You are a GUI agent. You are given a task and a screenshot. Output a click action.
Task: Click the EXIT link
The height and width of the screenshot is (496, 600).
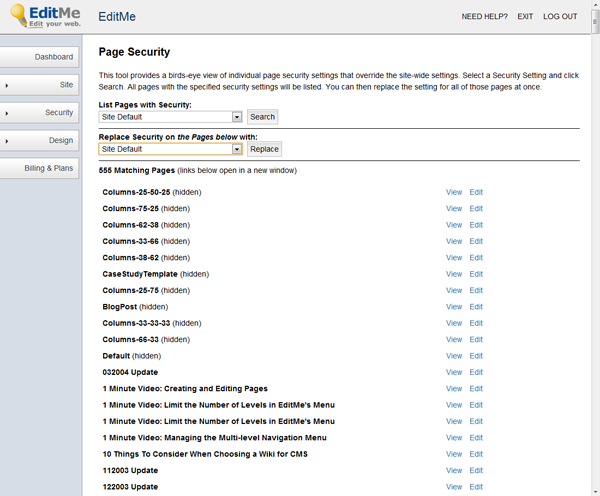[525, 16]
